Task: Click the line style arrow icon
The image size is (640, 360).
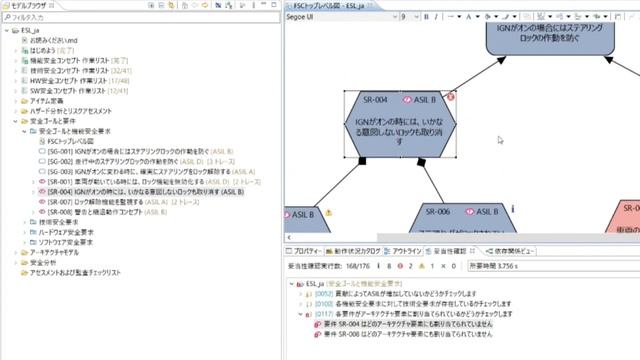Action: point(451,17)
